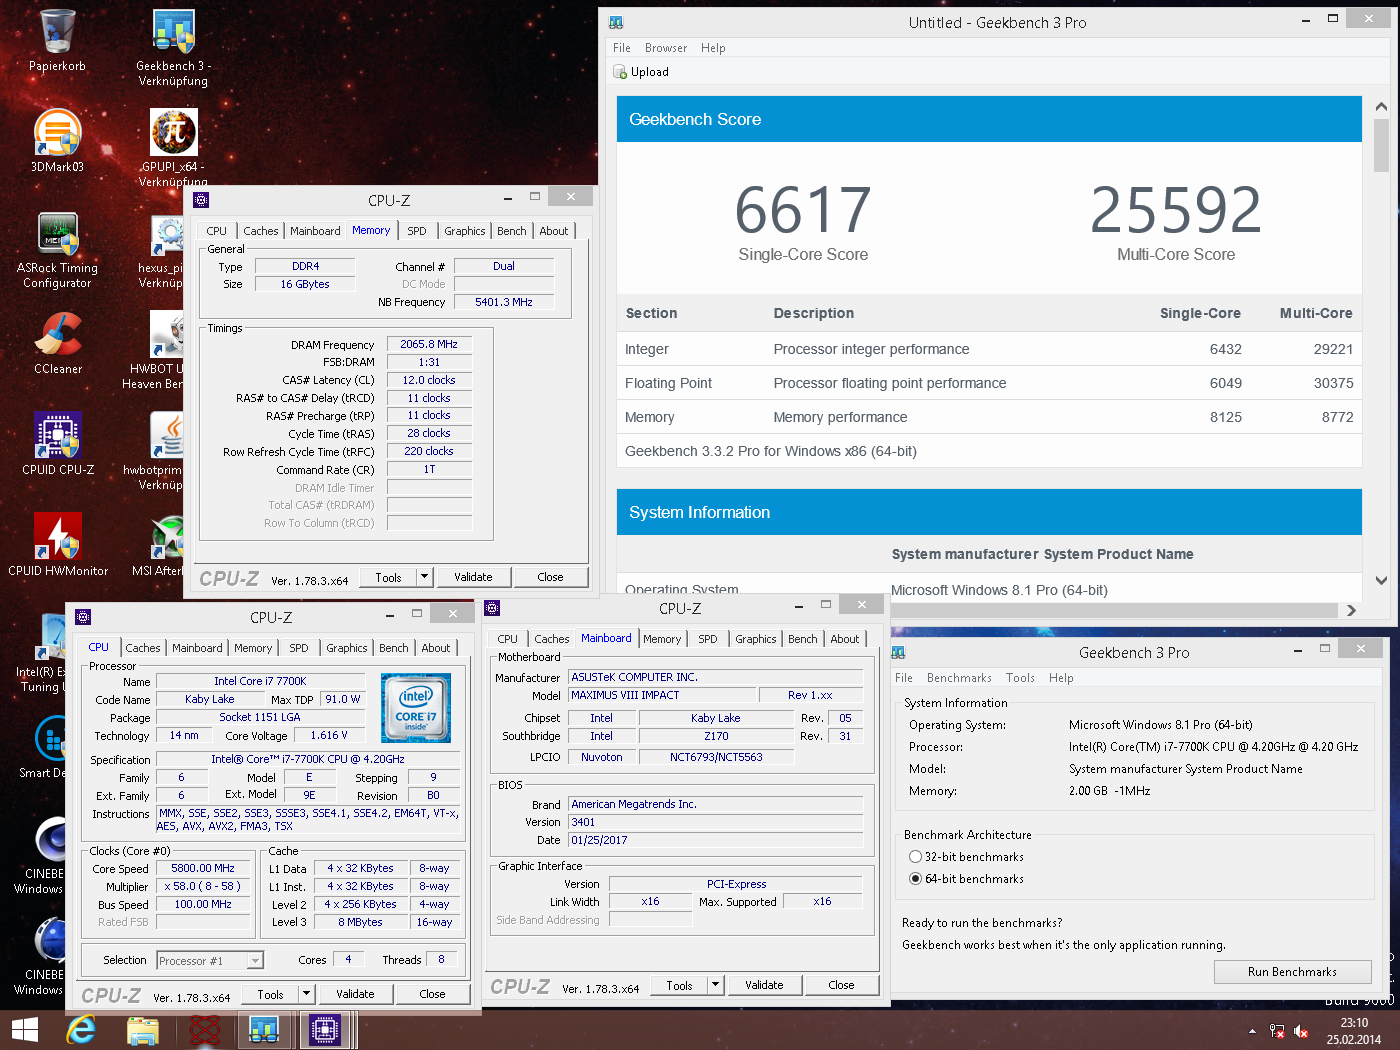The width and height of the screenshot is (1400, 1050).
Task: Click the network tray icon
Action: [1276, 1031]
